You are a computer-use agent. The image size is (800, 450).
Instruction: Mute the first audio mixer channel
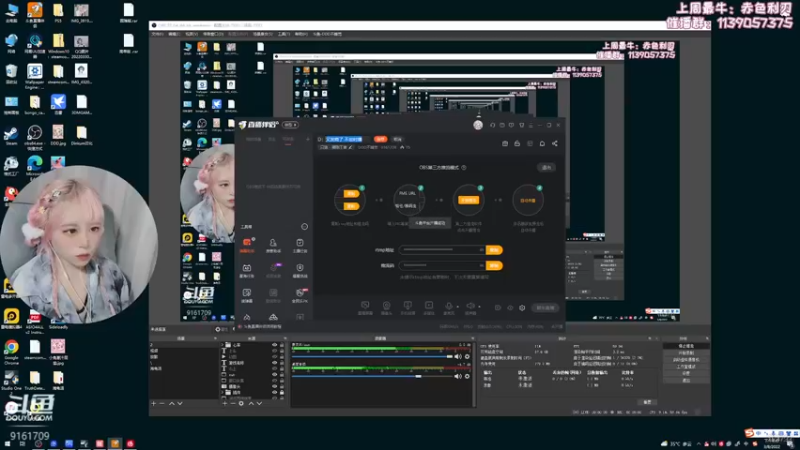[458, 357]
